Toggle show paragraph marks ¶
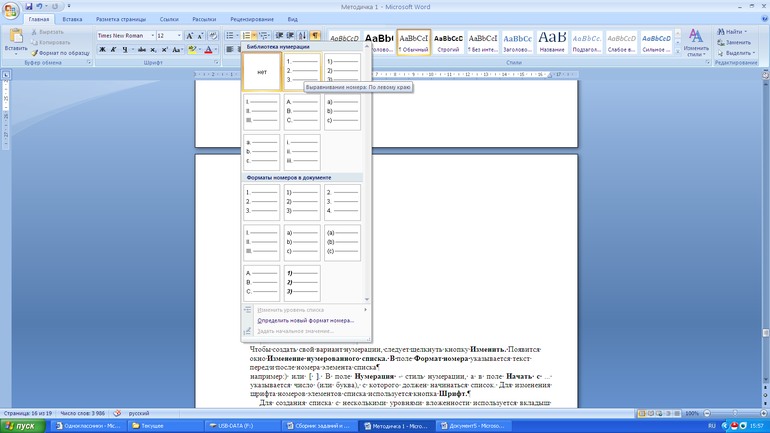 (315, 36)
